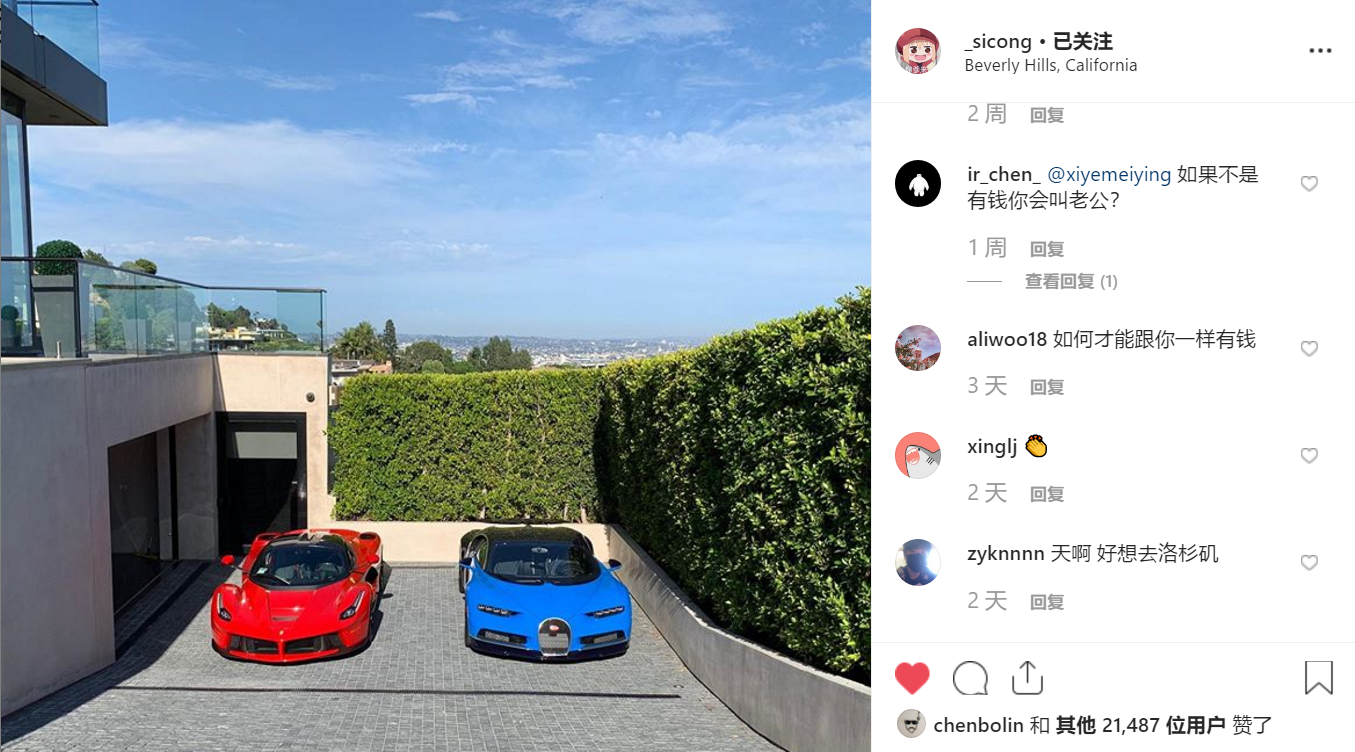Image resolution: width=1355 pixels, height=752 pixels.
Task: Reply to zyknnnn's comment via 回复
Action: 1047,602
